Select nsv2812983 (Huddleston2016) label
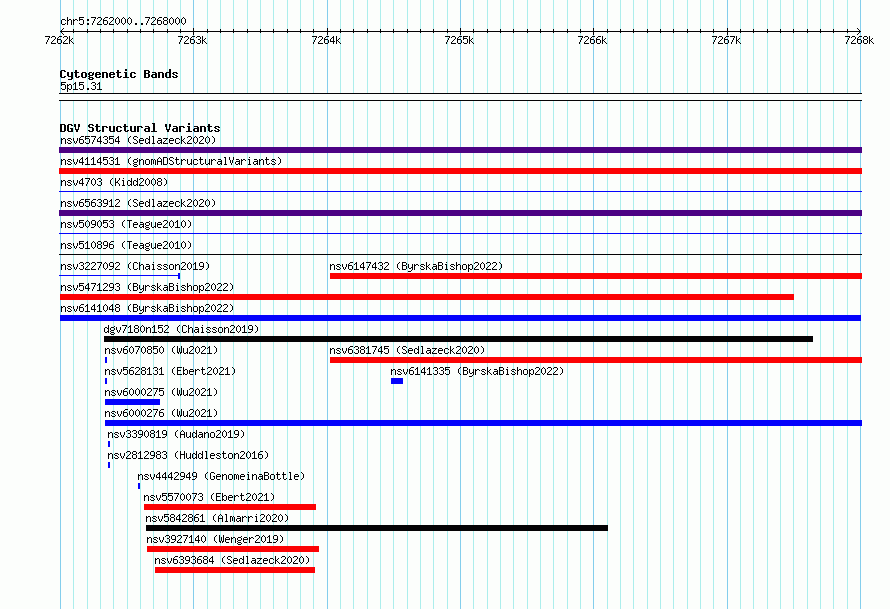890x609 pixels. pos(188,455)
